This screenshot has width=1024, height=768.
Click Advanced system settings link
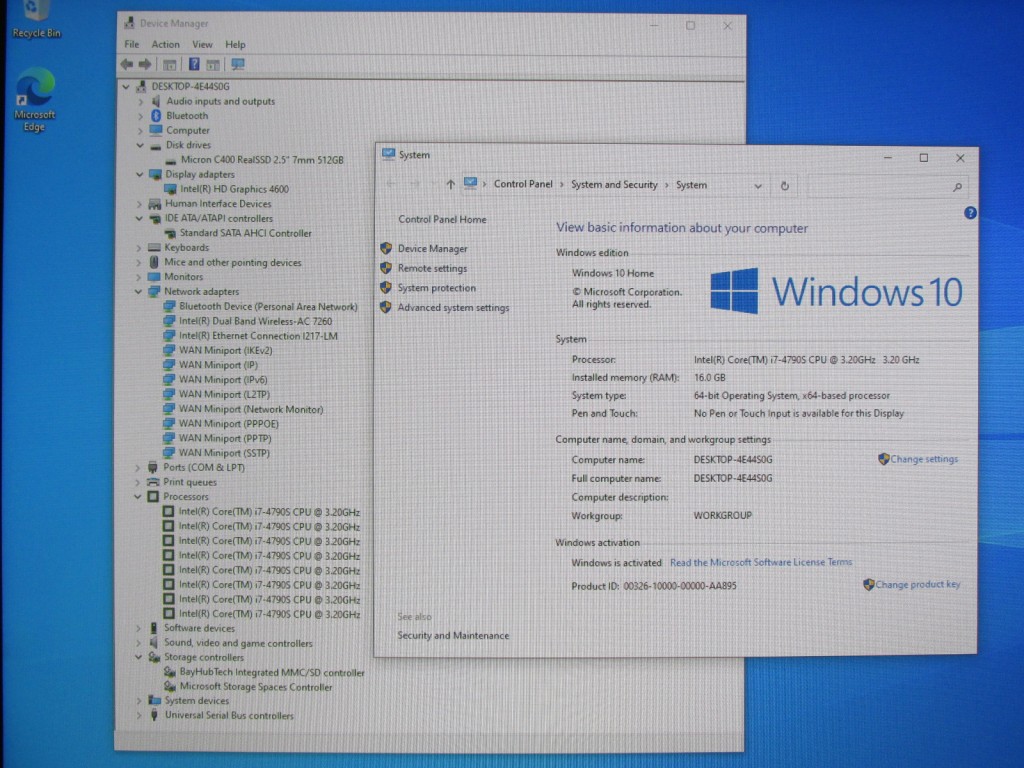[453, 308]
